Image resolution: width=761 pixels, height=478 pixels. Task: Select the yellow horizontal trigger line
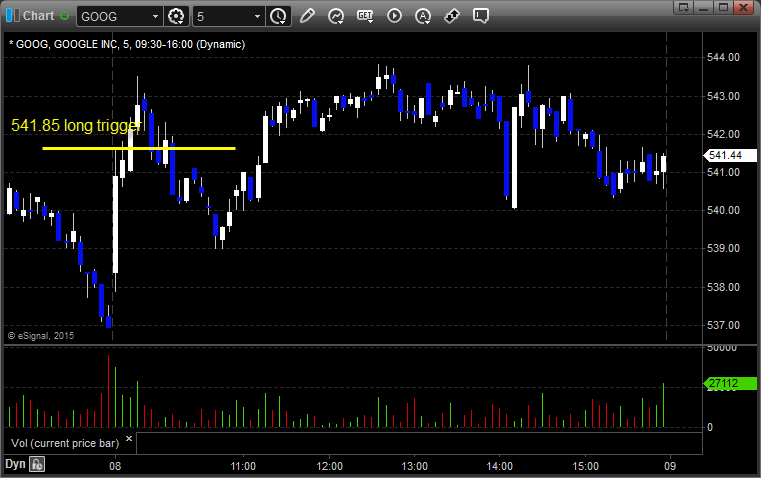(x=139, y=148)
